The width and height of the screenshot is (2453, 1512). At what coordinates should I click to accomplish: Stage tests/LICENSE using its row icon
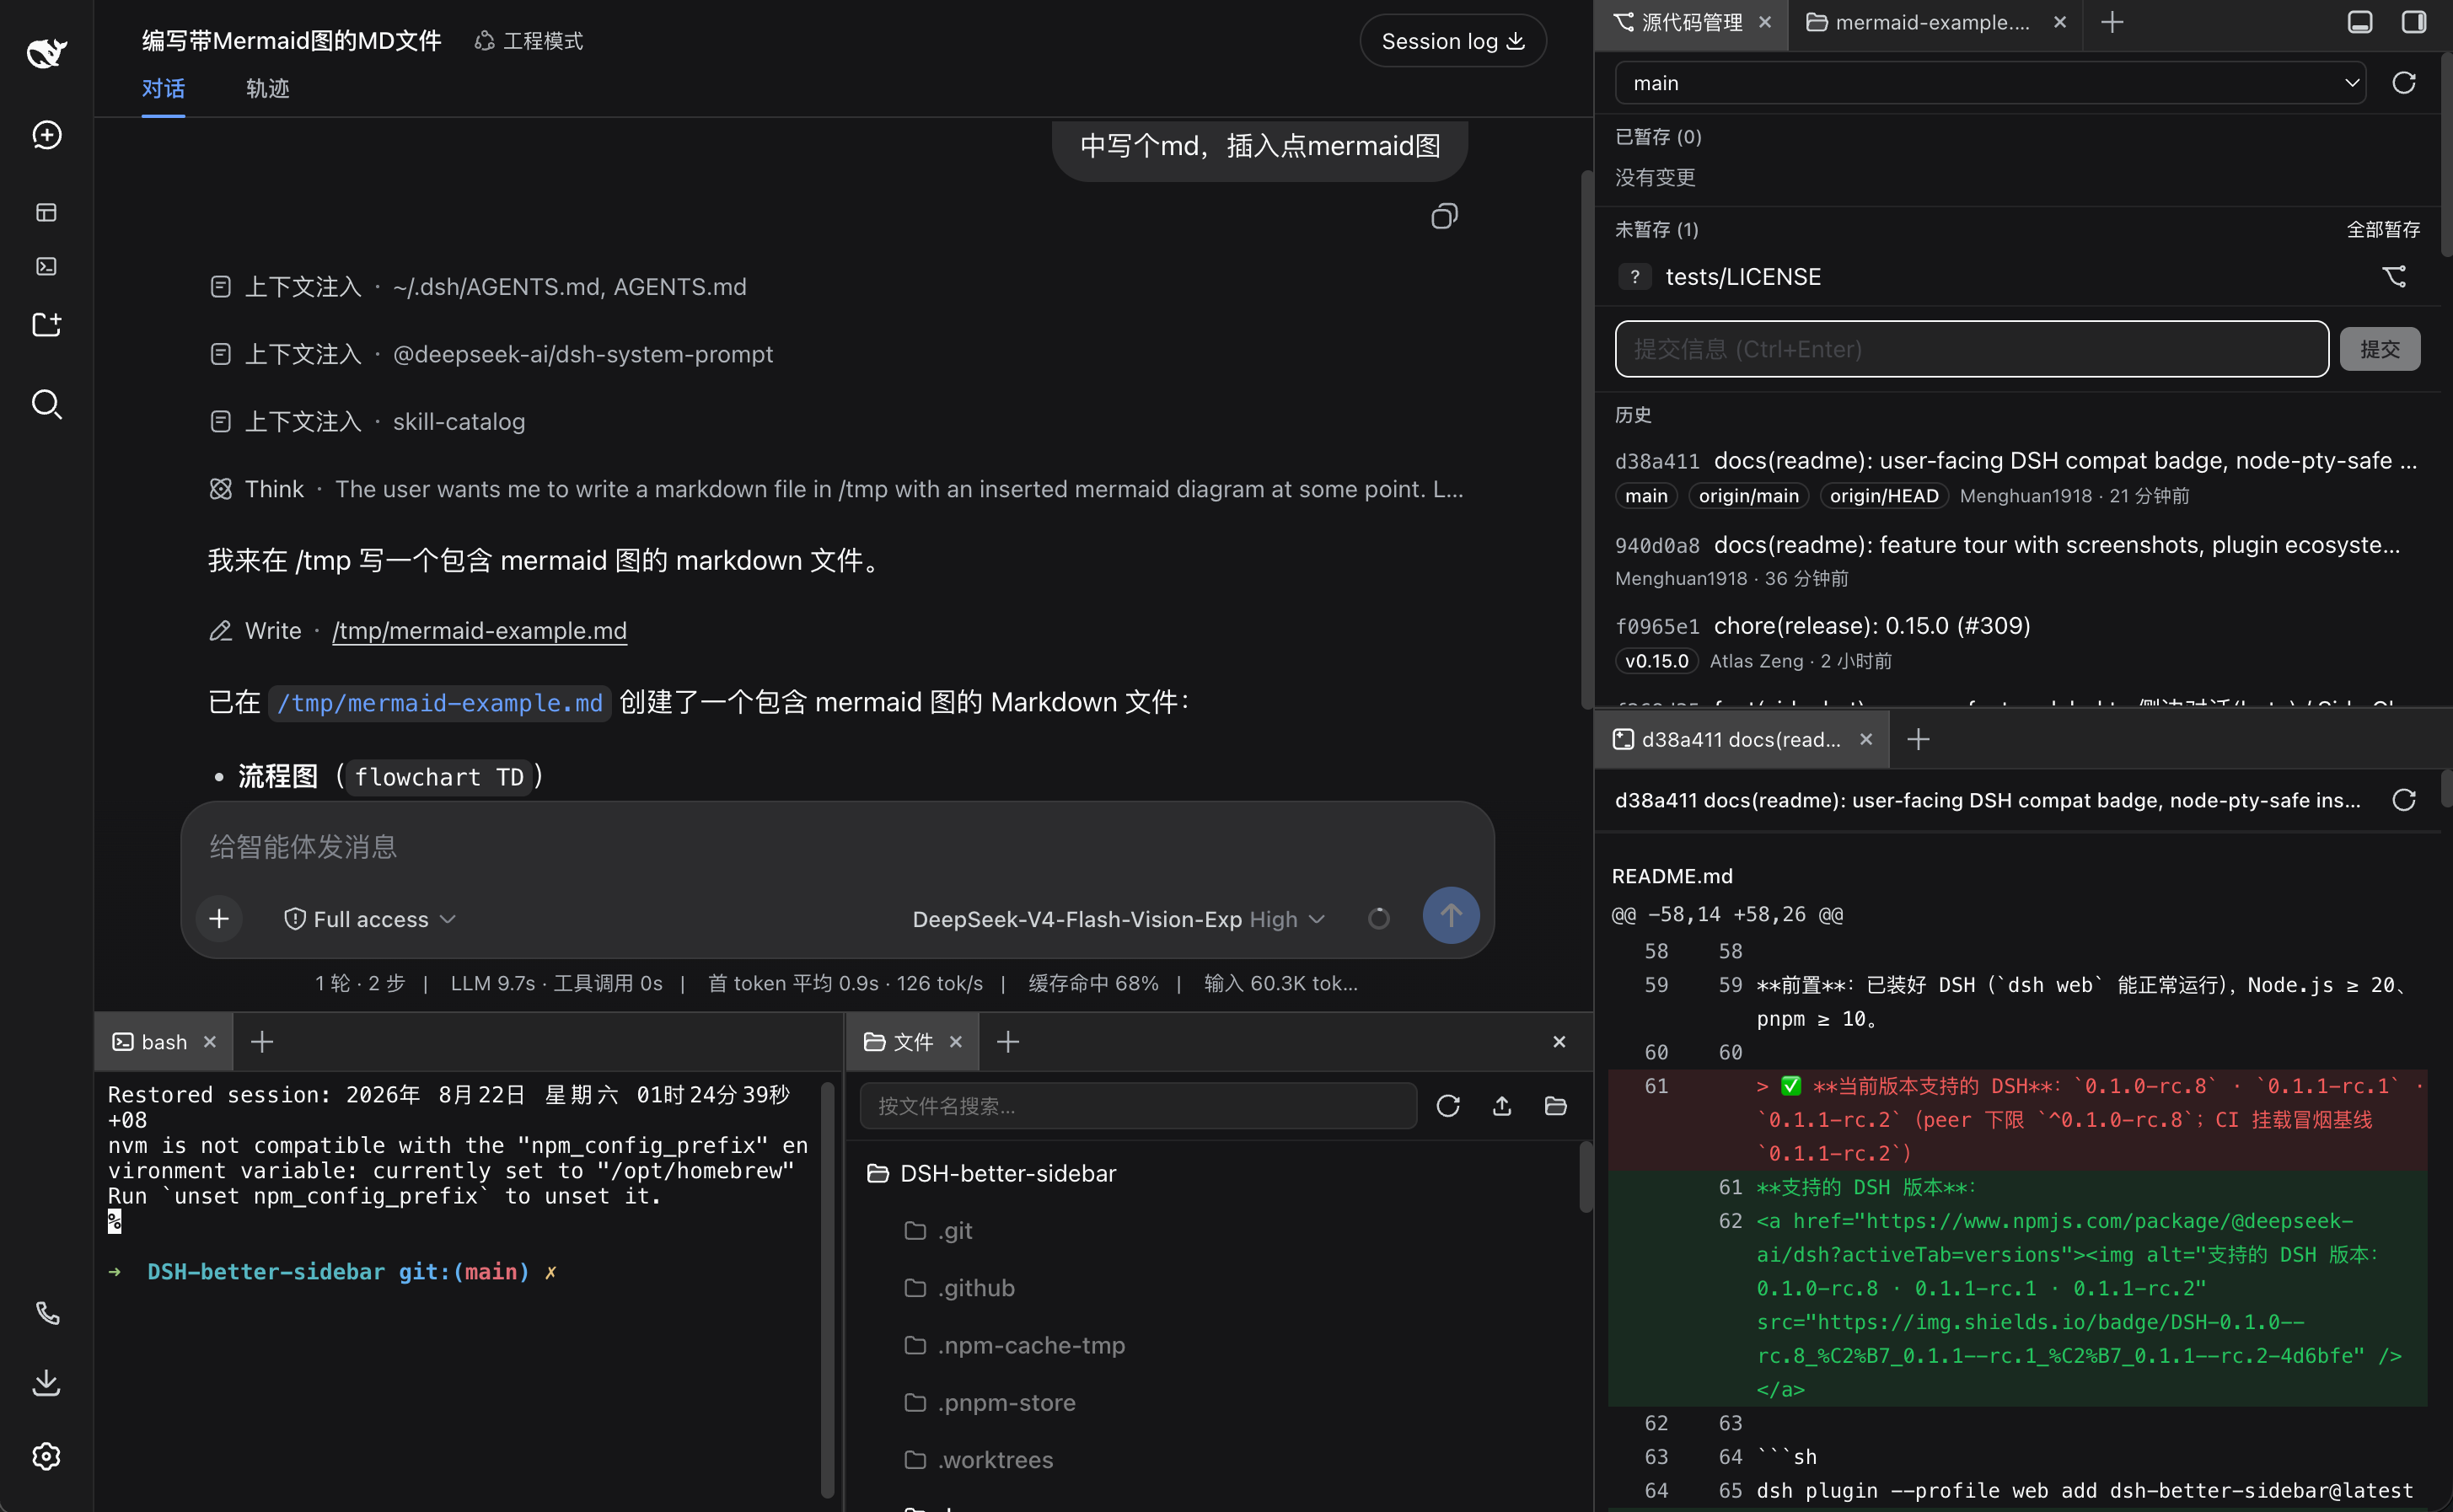2394,276
